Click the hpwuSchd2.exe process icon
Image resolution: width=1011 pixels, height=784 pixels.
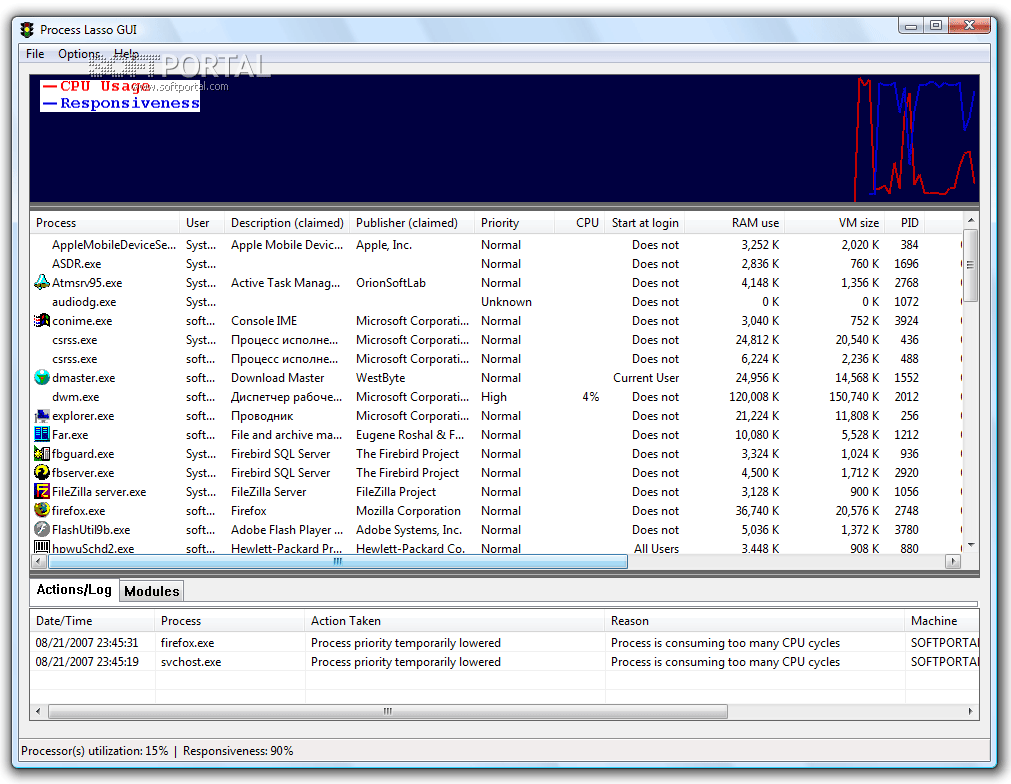pos(42,547)
